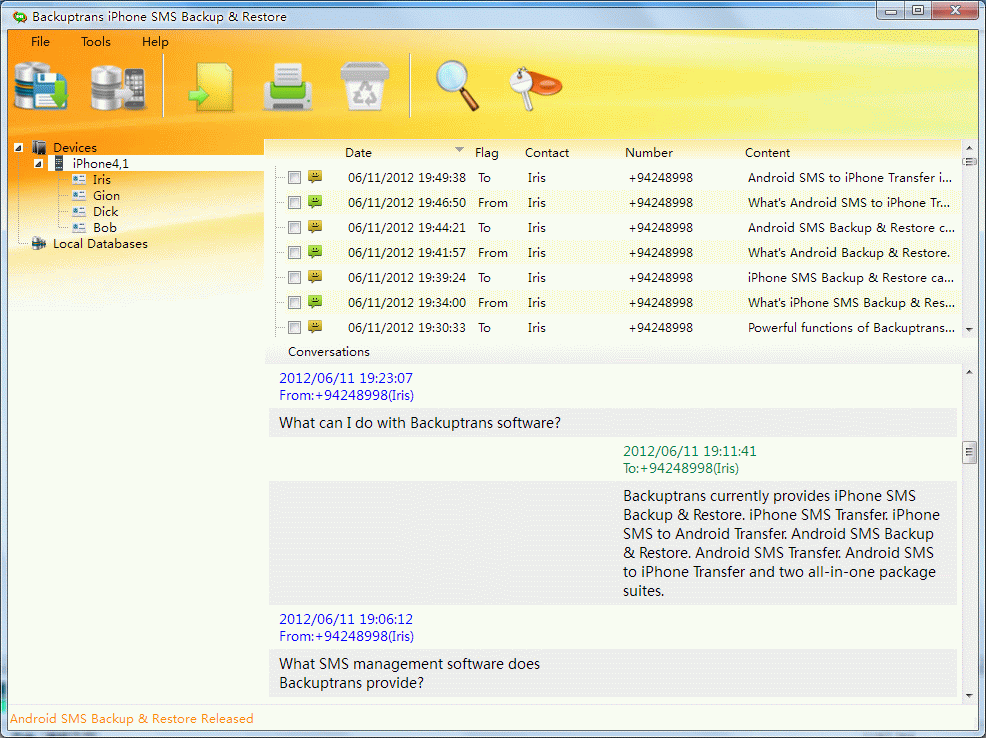Check the first message checkbox dated 19:49:38

[x=293, y=177]
